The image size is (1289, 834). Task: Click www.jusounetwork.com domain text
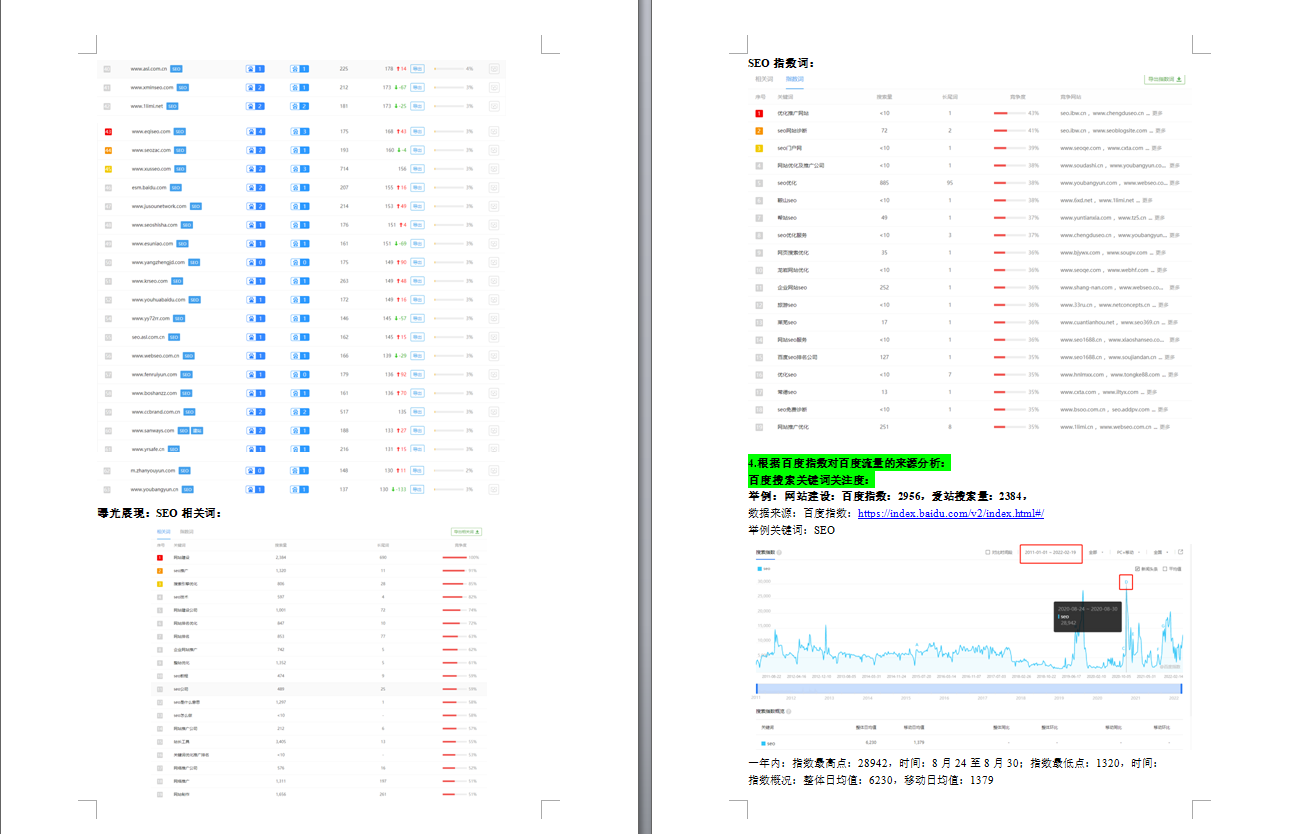coord(159,206)
